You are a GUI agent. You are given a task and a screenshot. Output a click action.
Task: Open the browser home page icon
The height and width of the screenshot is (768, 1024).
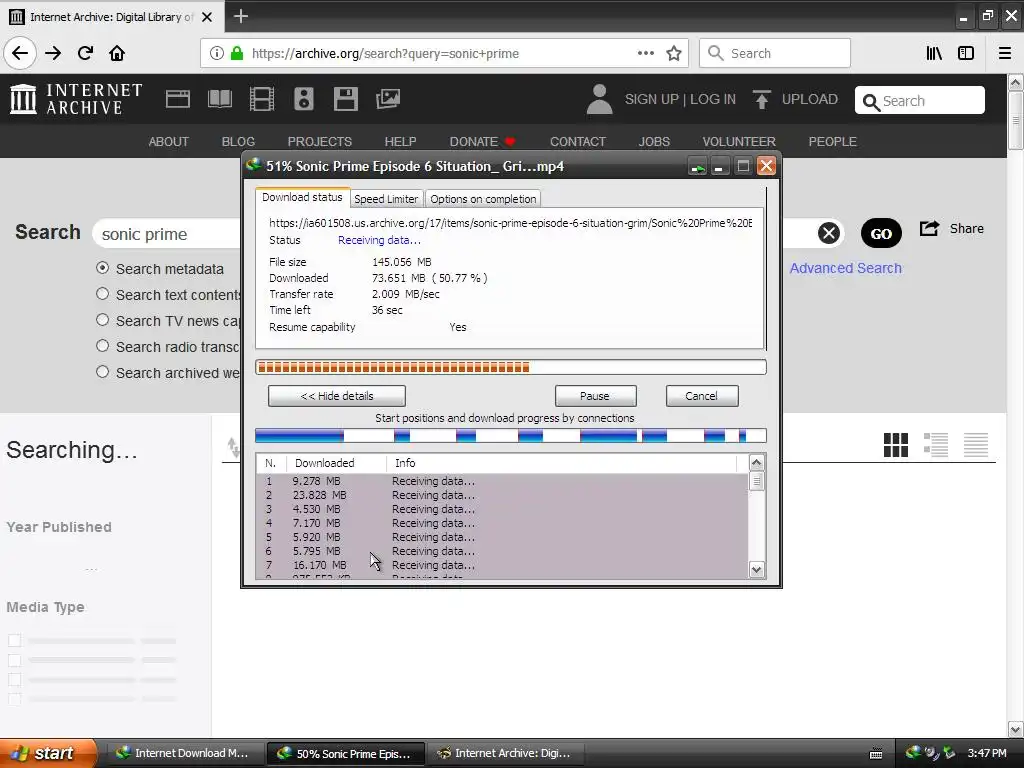(x=117, y=53)
